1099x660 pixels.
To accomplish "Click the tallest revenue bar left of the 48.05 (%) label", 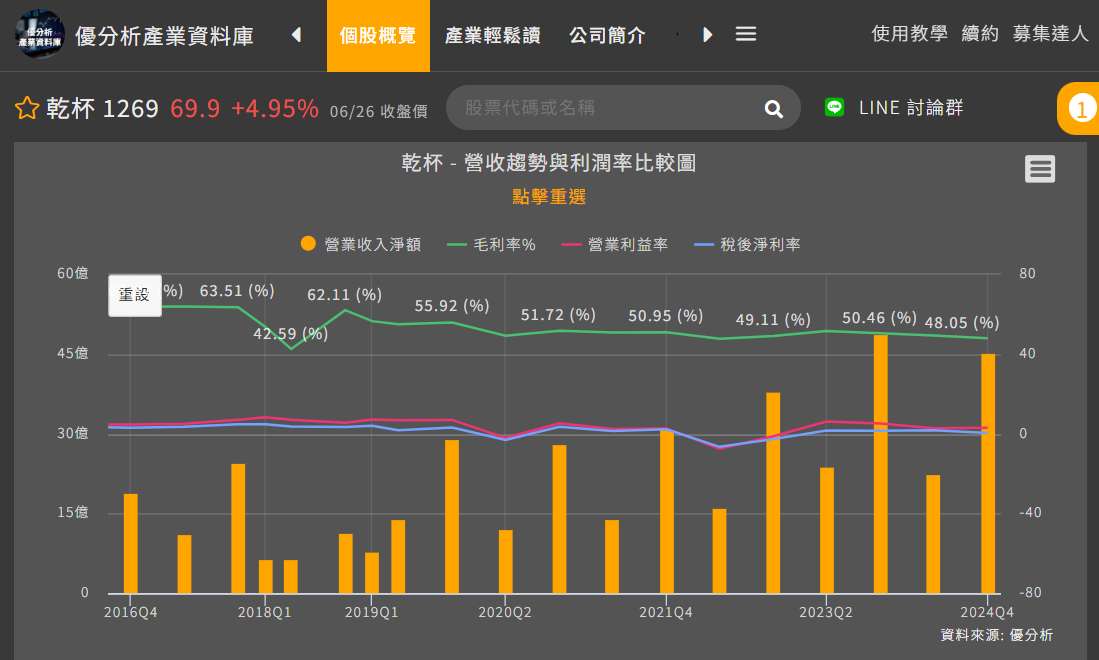I will click(x=880, y=464).
